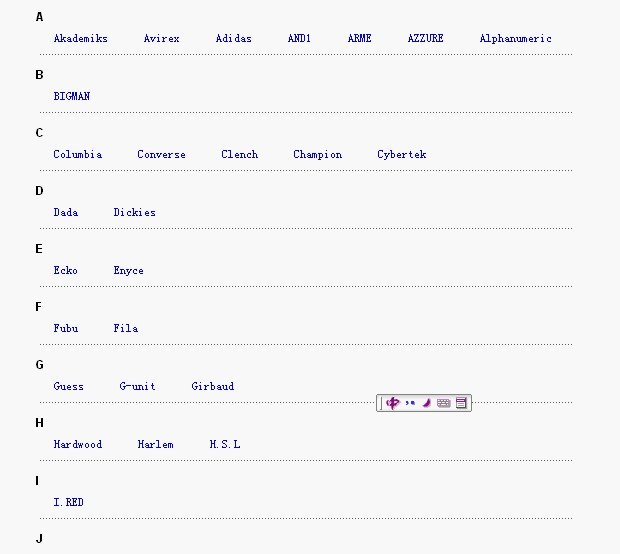This screenshot has height=554, width=620.
Task: Click the Fila brand link
Action: (x=125, y=329)
